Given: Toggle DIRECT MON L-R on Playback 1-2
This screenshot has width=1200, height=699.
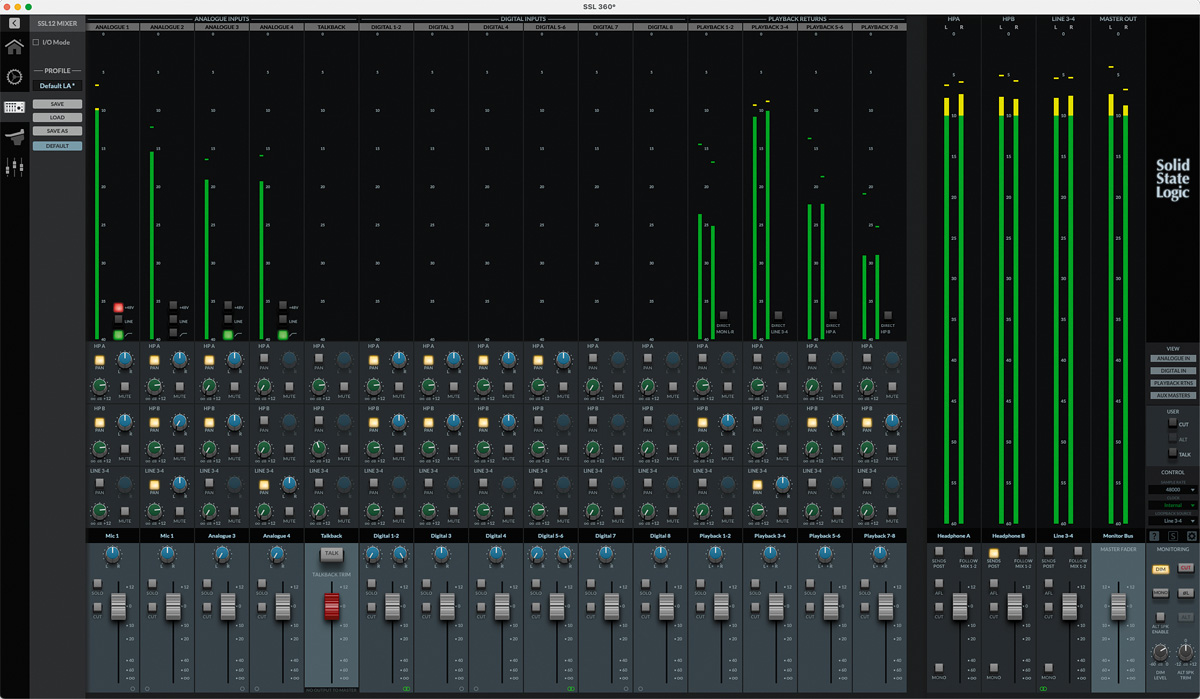Looking at the screenshot, I should tap(724, 315).
